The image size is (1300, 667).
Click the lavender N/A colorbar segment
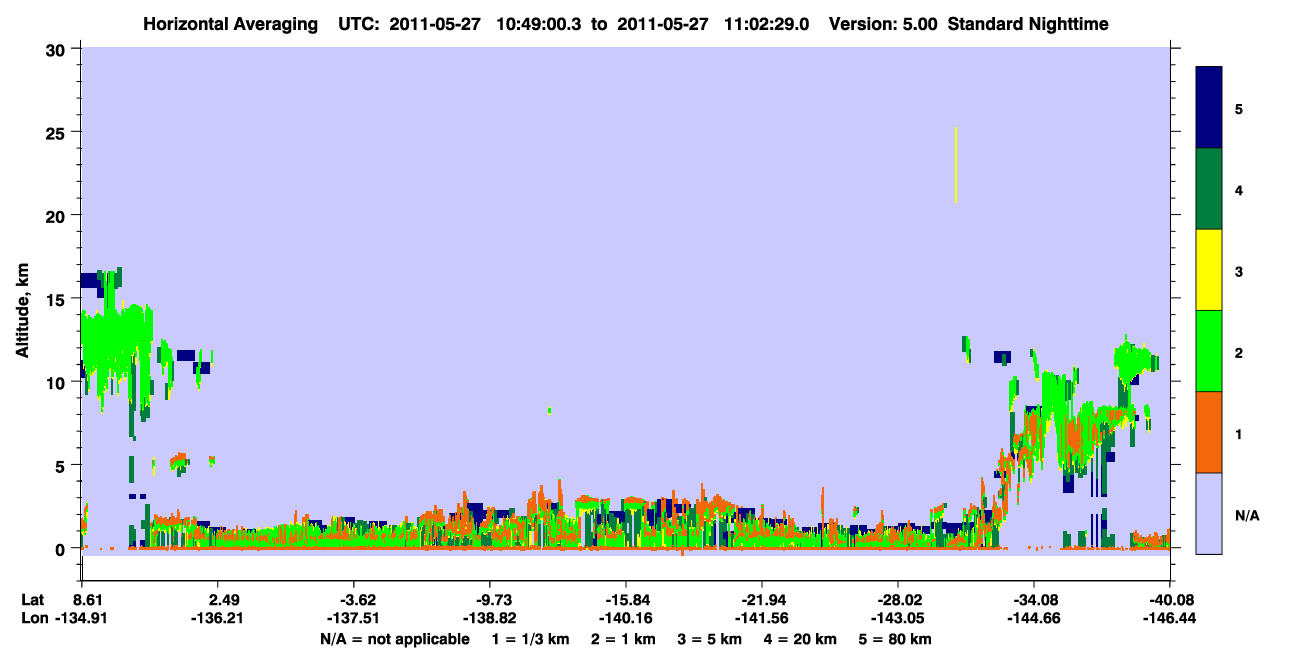1209,513
